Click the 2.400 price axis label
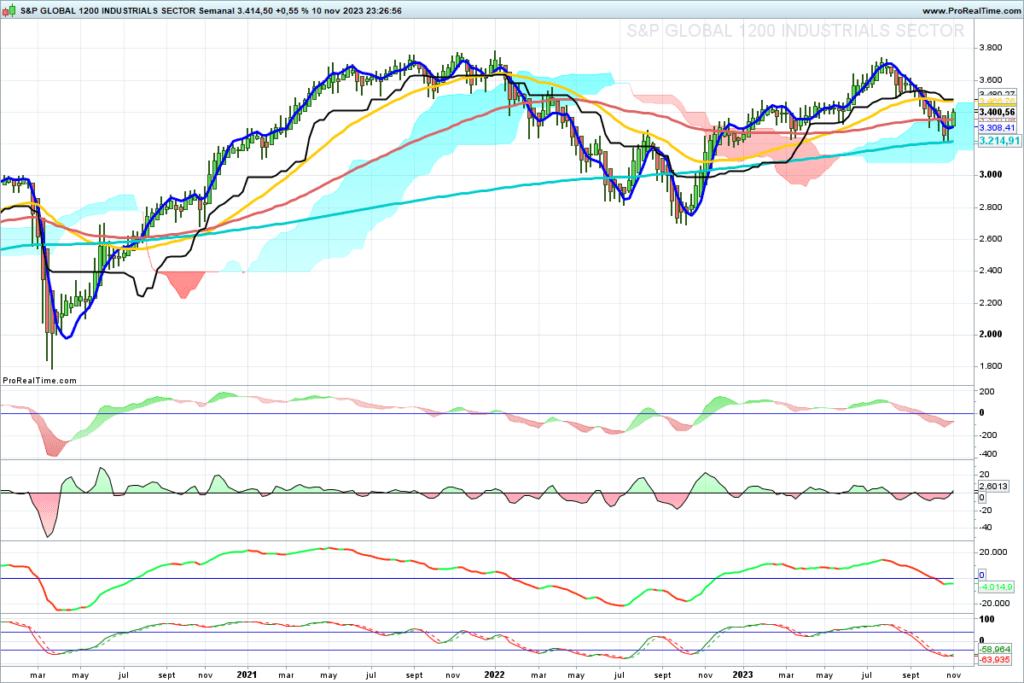The image size is (1024, 683). [x=991, y=270]
